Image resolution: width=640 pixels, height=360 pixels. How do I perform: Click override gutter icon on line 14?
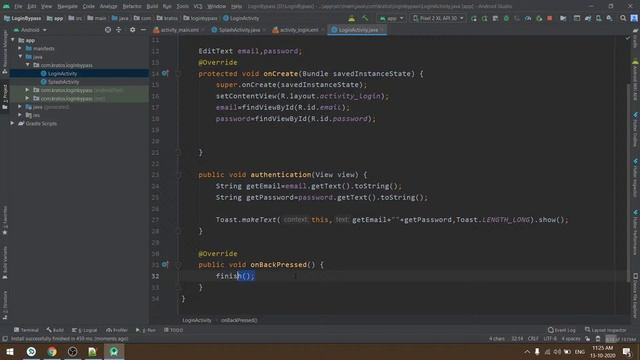coord(165,73)
